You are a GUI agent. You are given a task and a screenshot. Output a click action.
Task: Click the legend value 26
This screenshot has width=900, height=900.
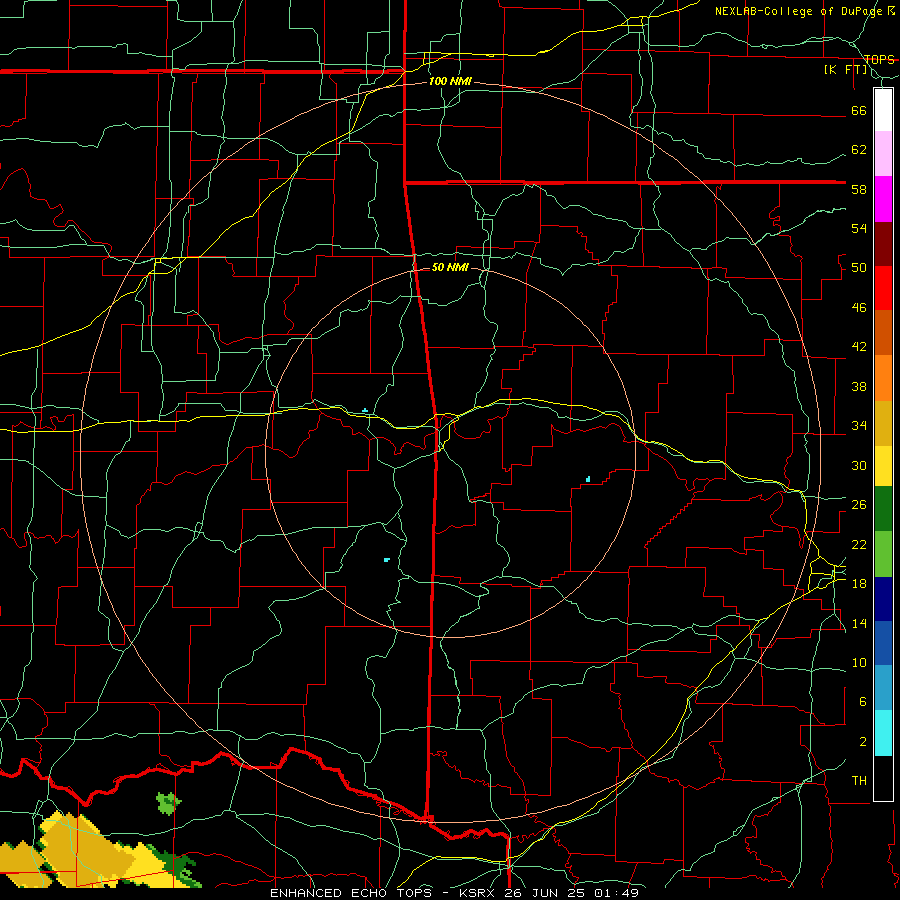[859, 505]
